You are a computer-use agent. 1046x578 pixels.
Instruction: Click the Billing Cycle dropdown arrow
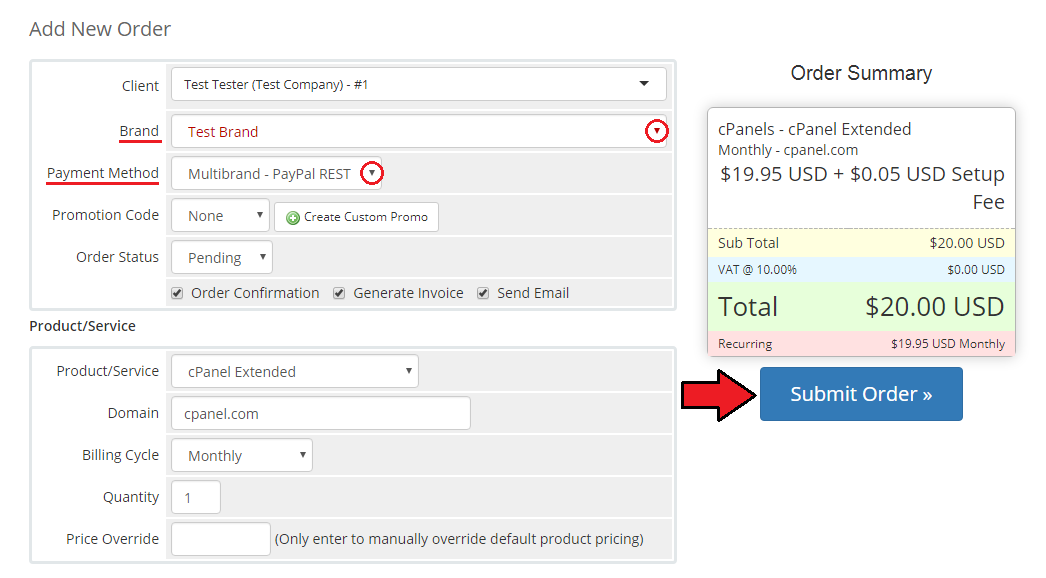point(303,455)
